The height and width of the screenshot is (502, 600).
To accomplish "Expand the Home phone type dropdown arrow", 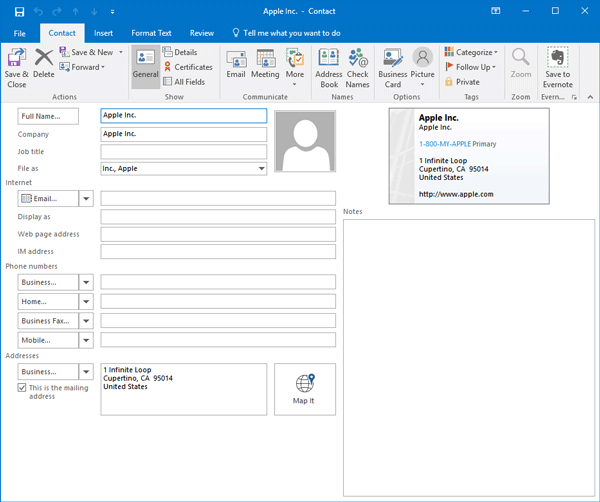I will pos(86,302).
